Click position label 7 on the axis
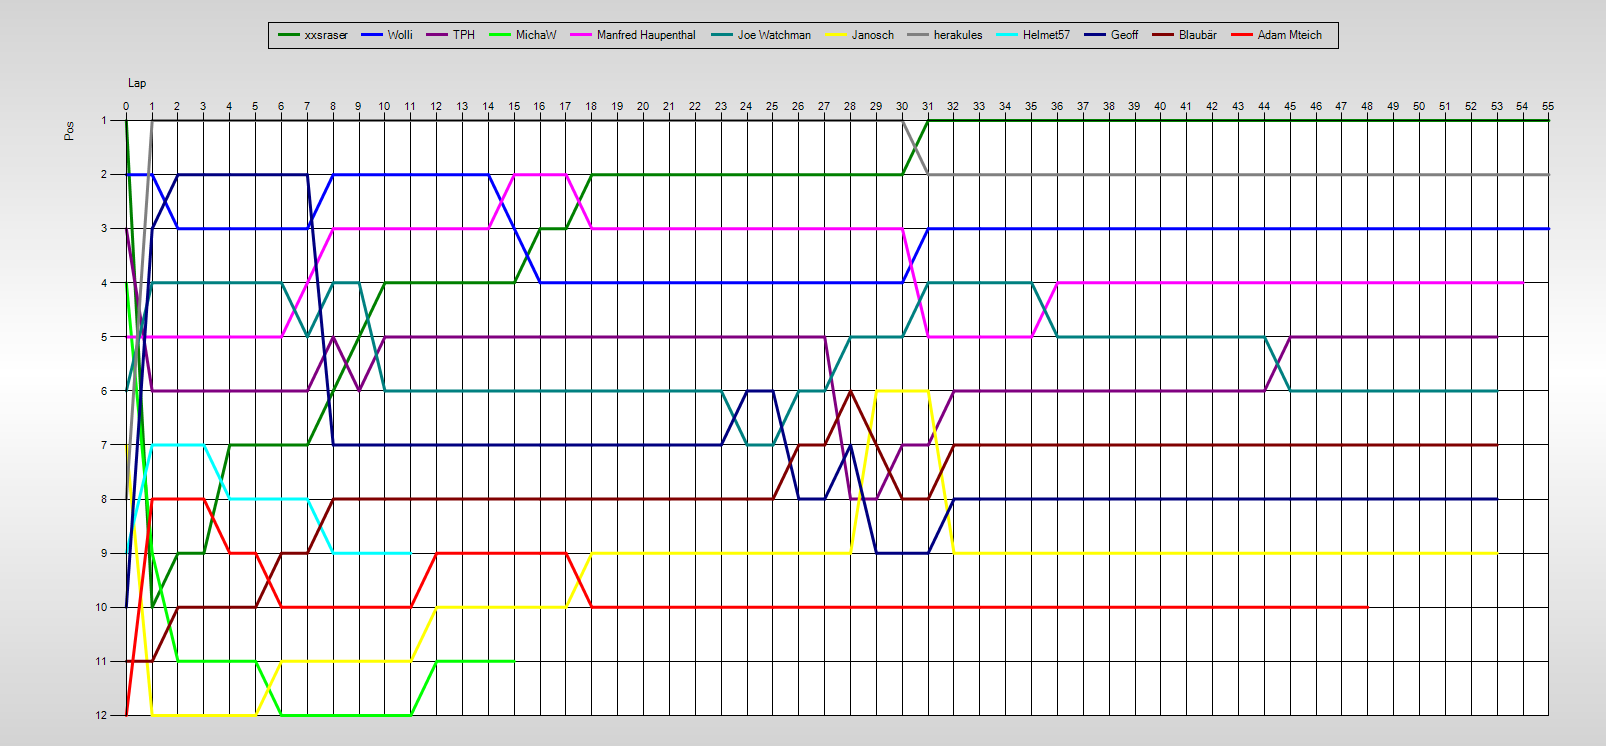 coord(104,445)
